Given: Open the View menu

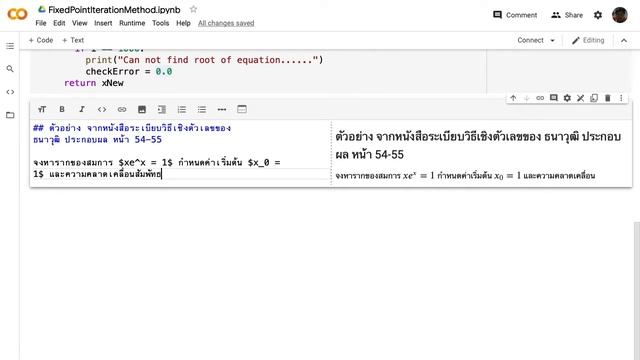Looking at the screenshot, I should pos(80,23).
